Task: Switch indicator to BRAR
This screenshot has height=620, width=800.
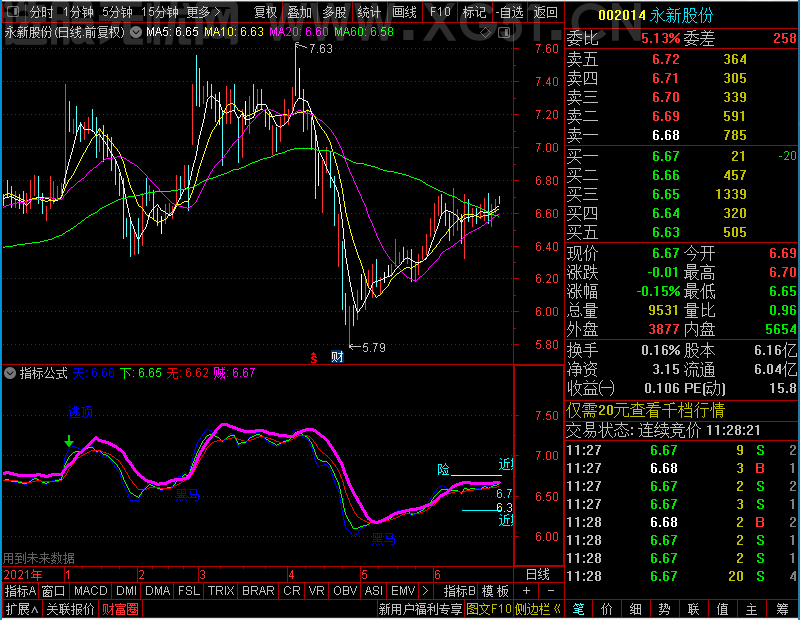Action: [258, 591]
